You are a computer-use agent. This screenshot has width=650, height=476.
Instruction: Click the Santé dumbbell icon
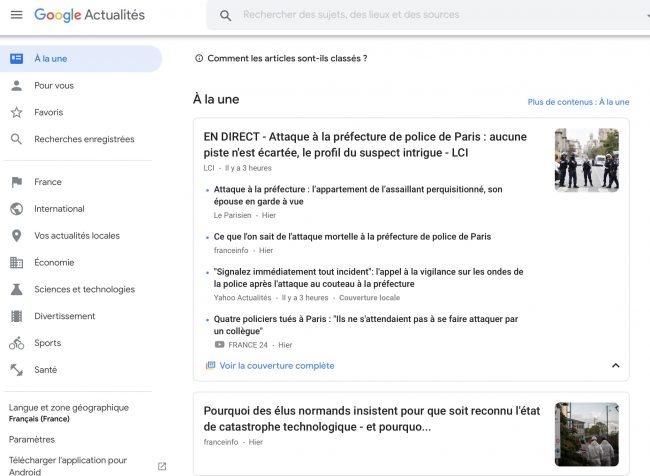16,370
